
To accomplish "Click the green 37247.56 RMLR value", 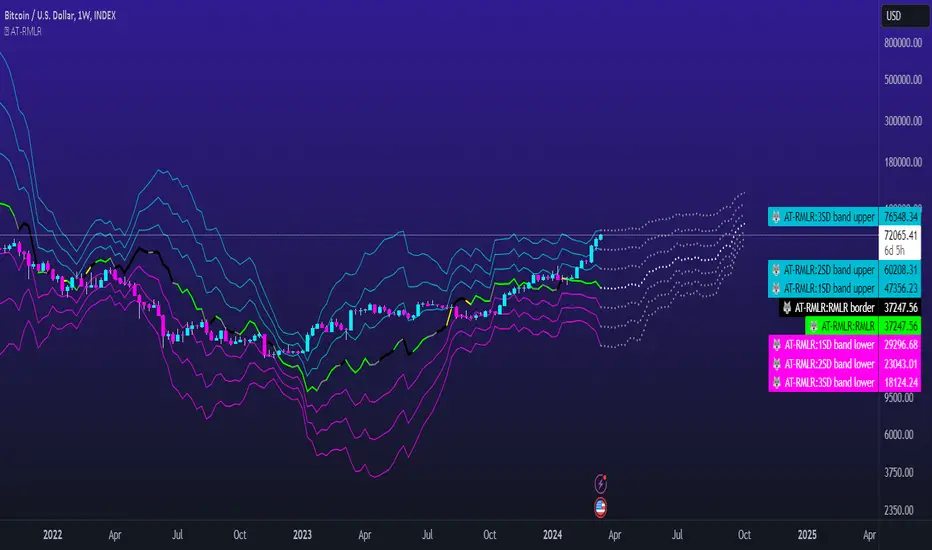I will tap(900, 326).
